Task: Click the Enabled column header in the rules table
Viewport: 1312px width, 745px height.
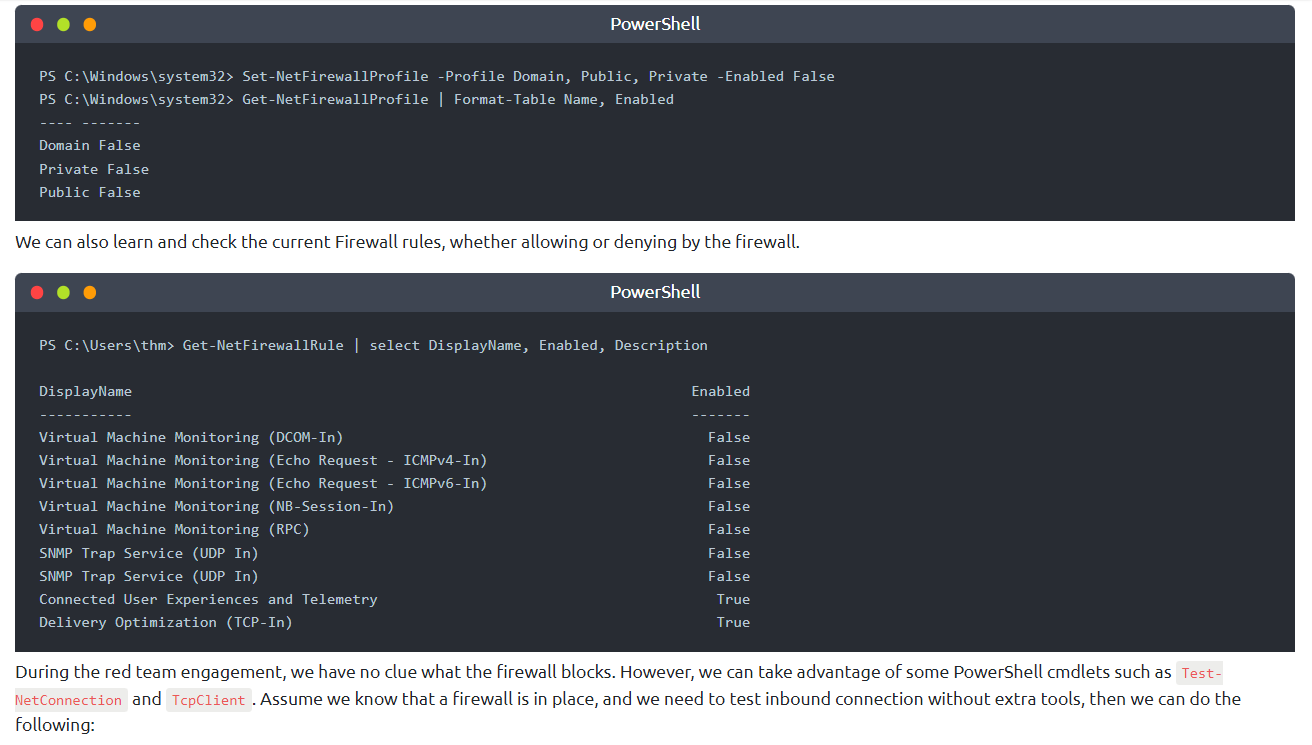Action: coord(720,391)
